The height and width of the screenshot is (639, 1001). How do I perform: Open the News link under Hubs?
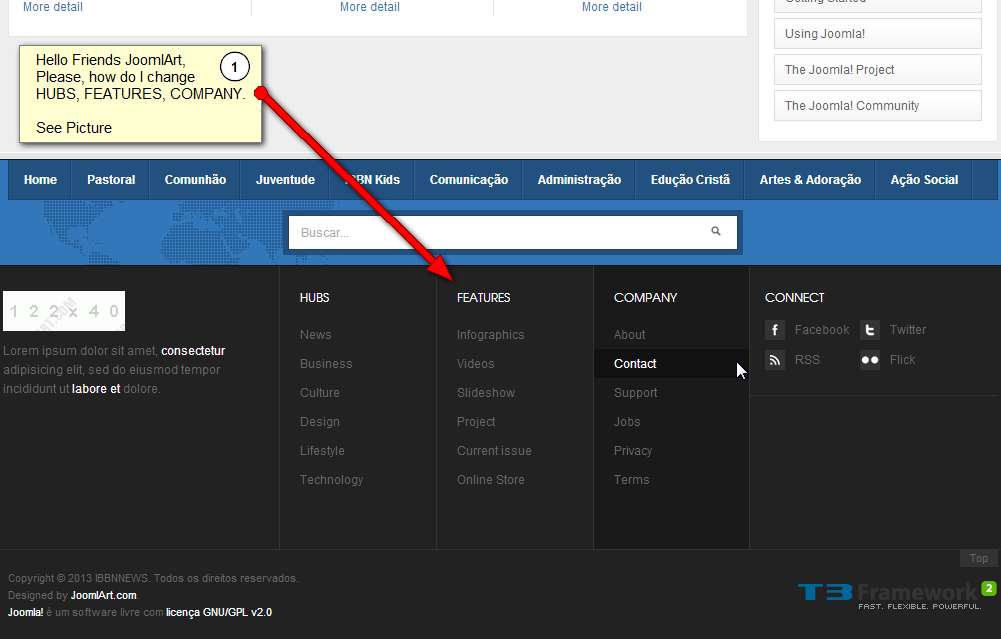click(315, 335)
